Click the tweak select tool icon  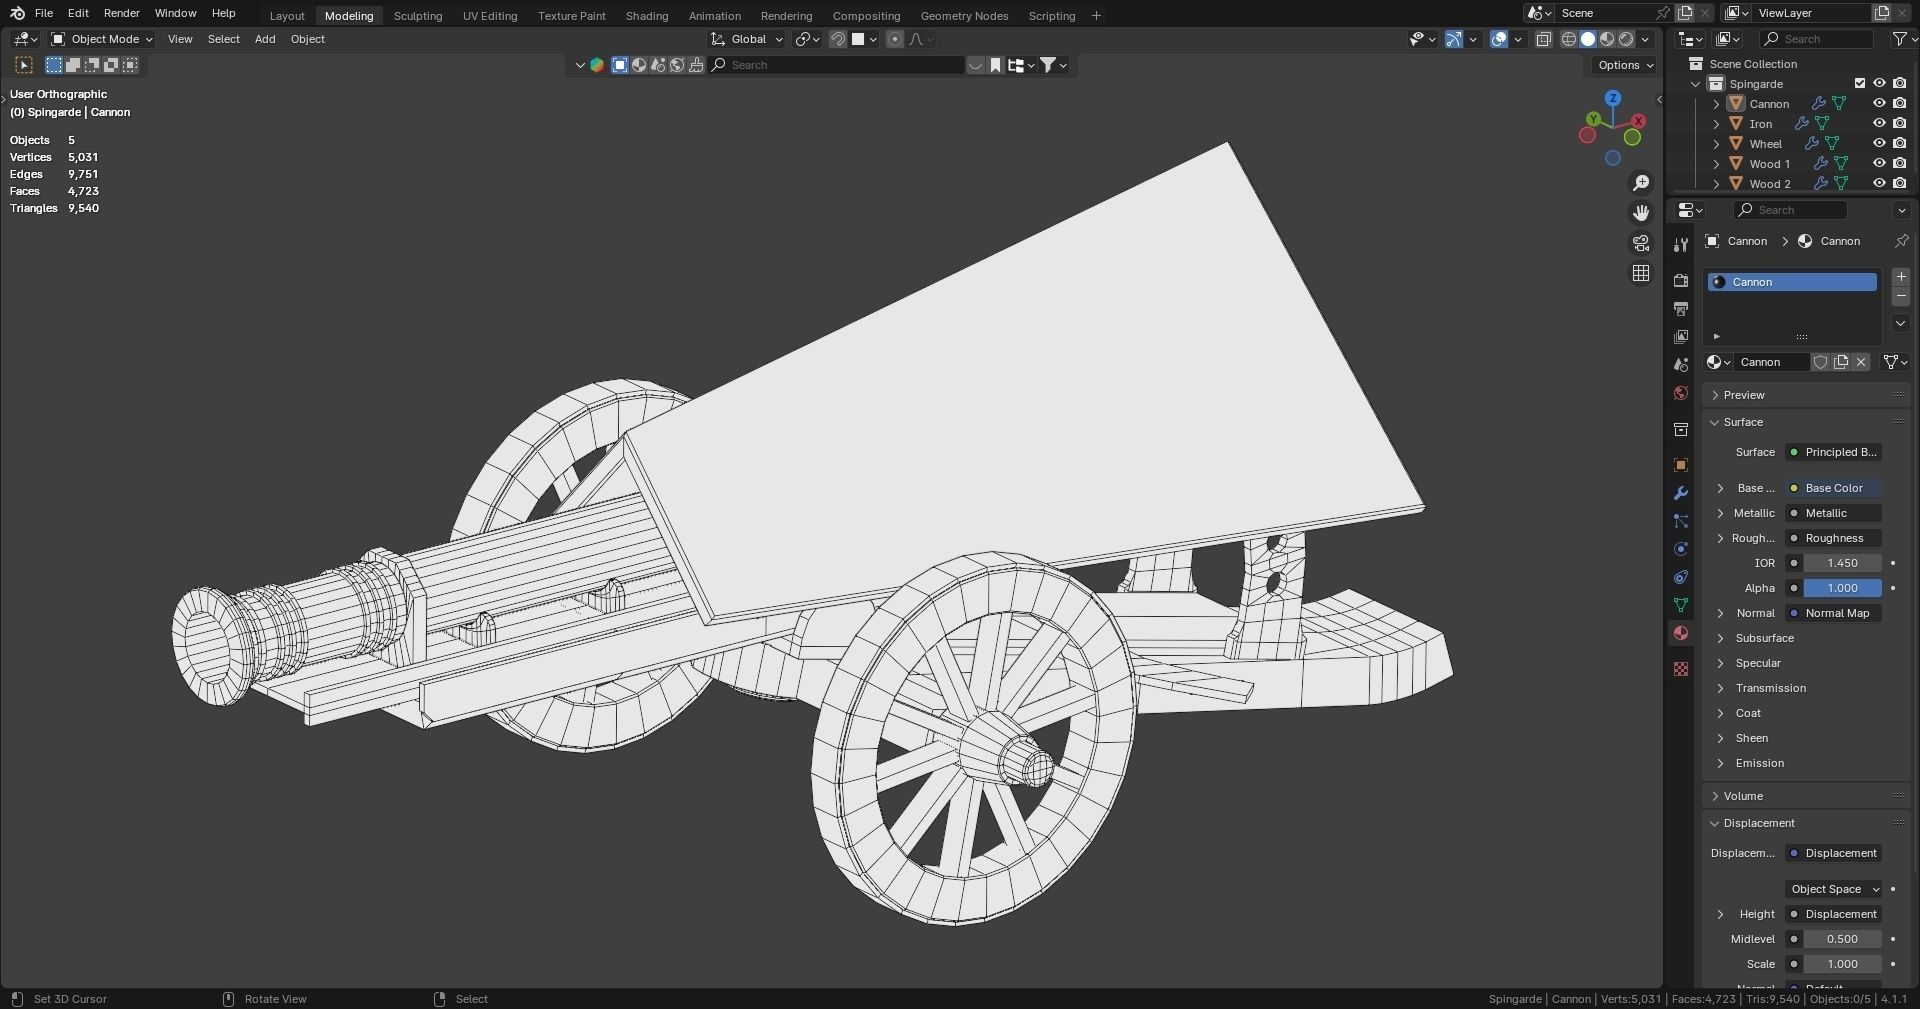pos(24,65)
